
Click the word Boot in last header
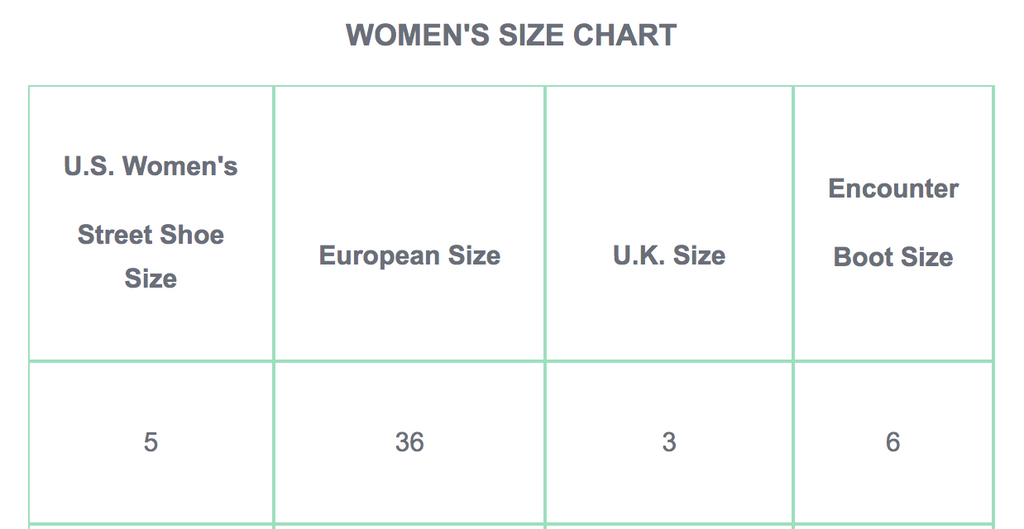(x=862, y=257)
